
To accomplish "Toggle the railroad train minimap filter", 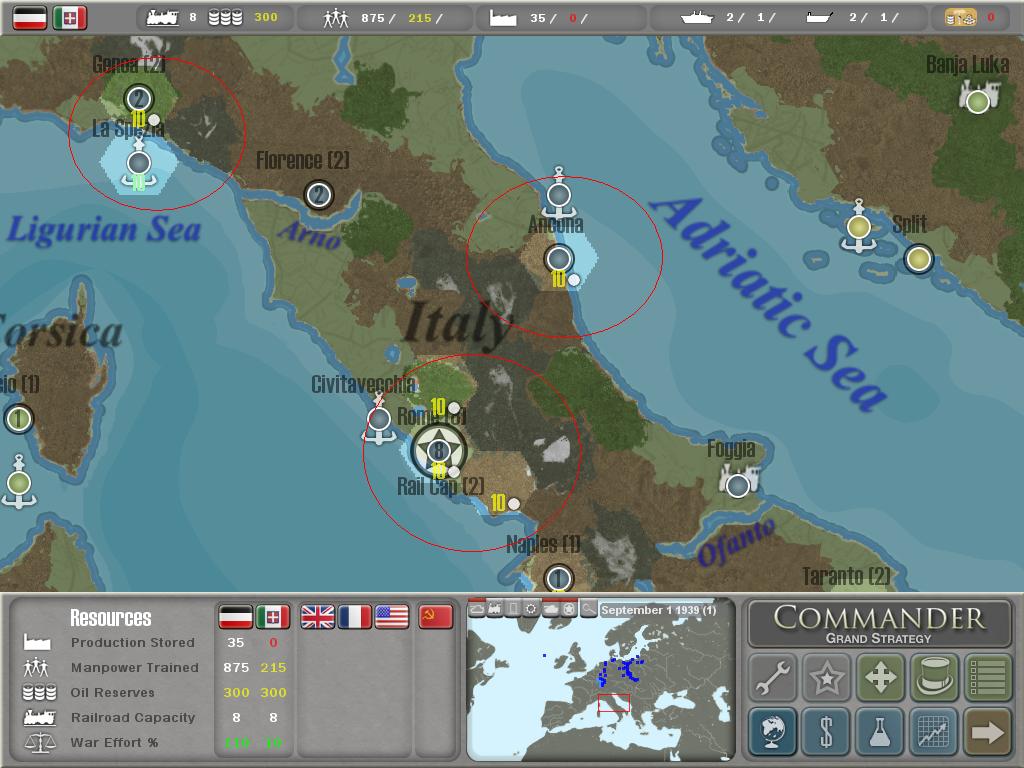I will click(x=496, y=609).
